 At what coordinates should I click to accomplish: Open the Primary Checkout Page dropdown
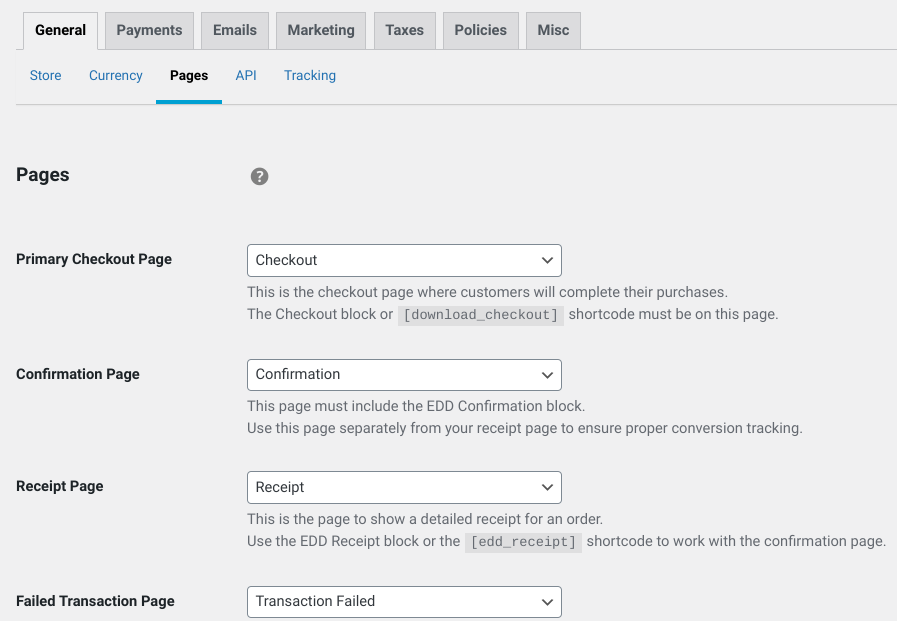[404, 260]
